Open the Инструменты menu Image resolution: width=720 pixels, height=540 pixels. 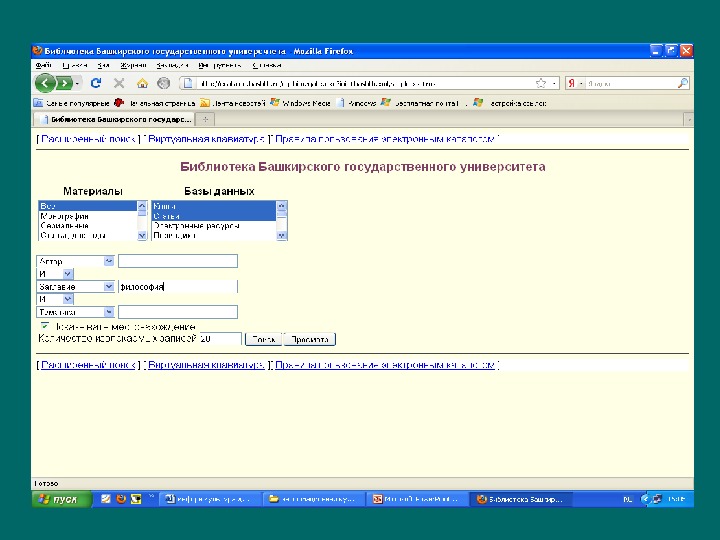point(219,65)
